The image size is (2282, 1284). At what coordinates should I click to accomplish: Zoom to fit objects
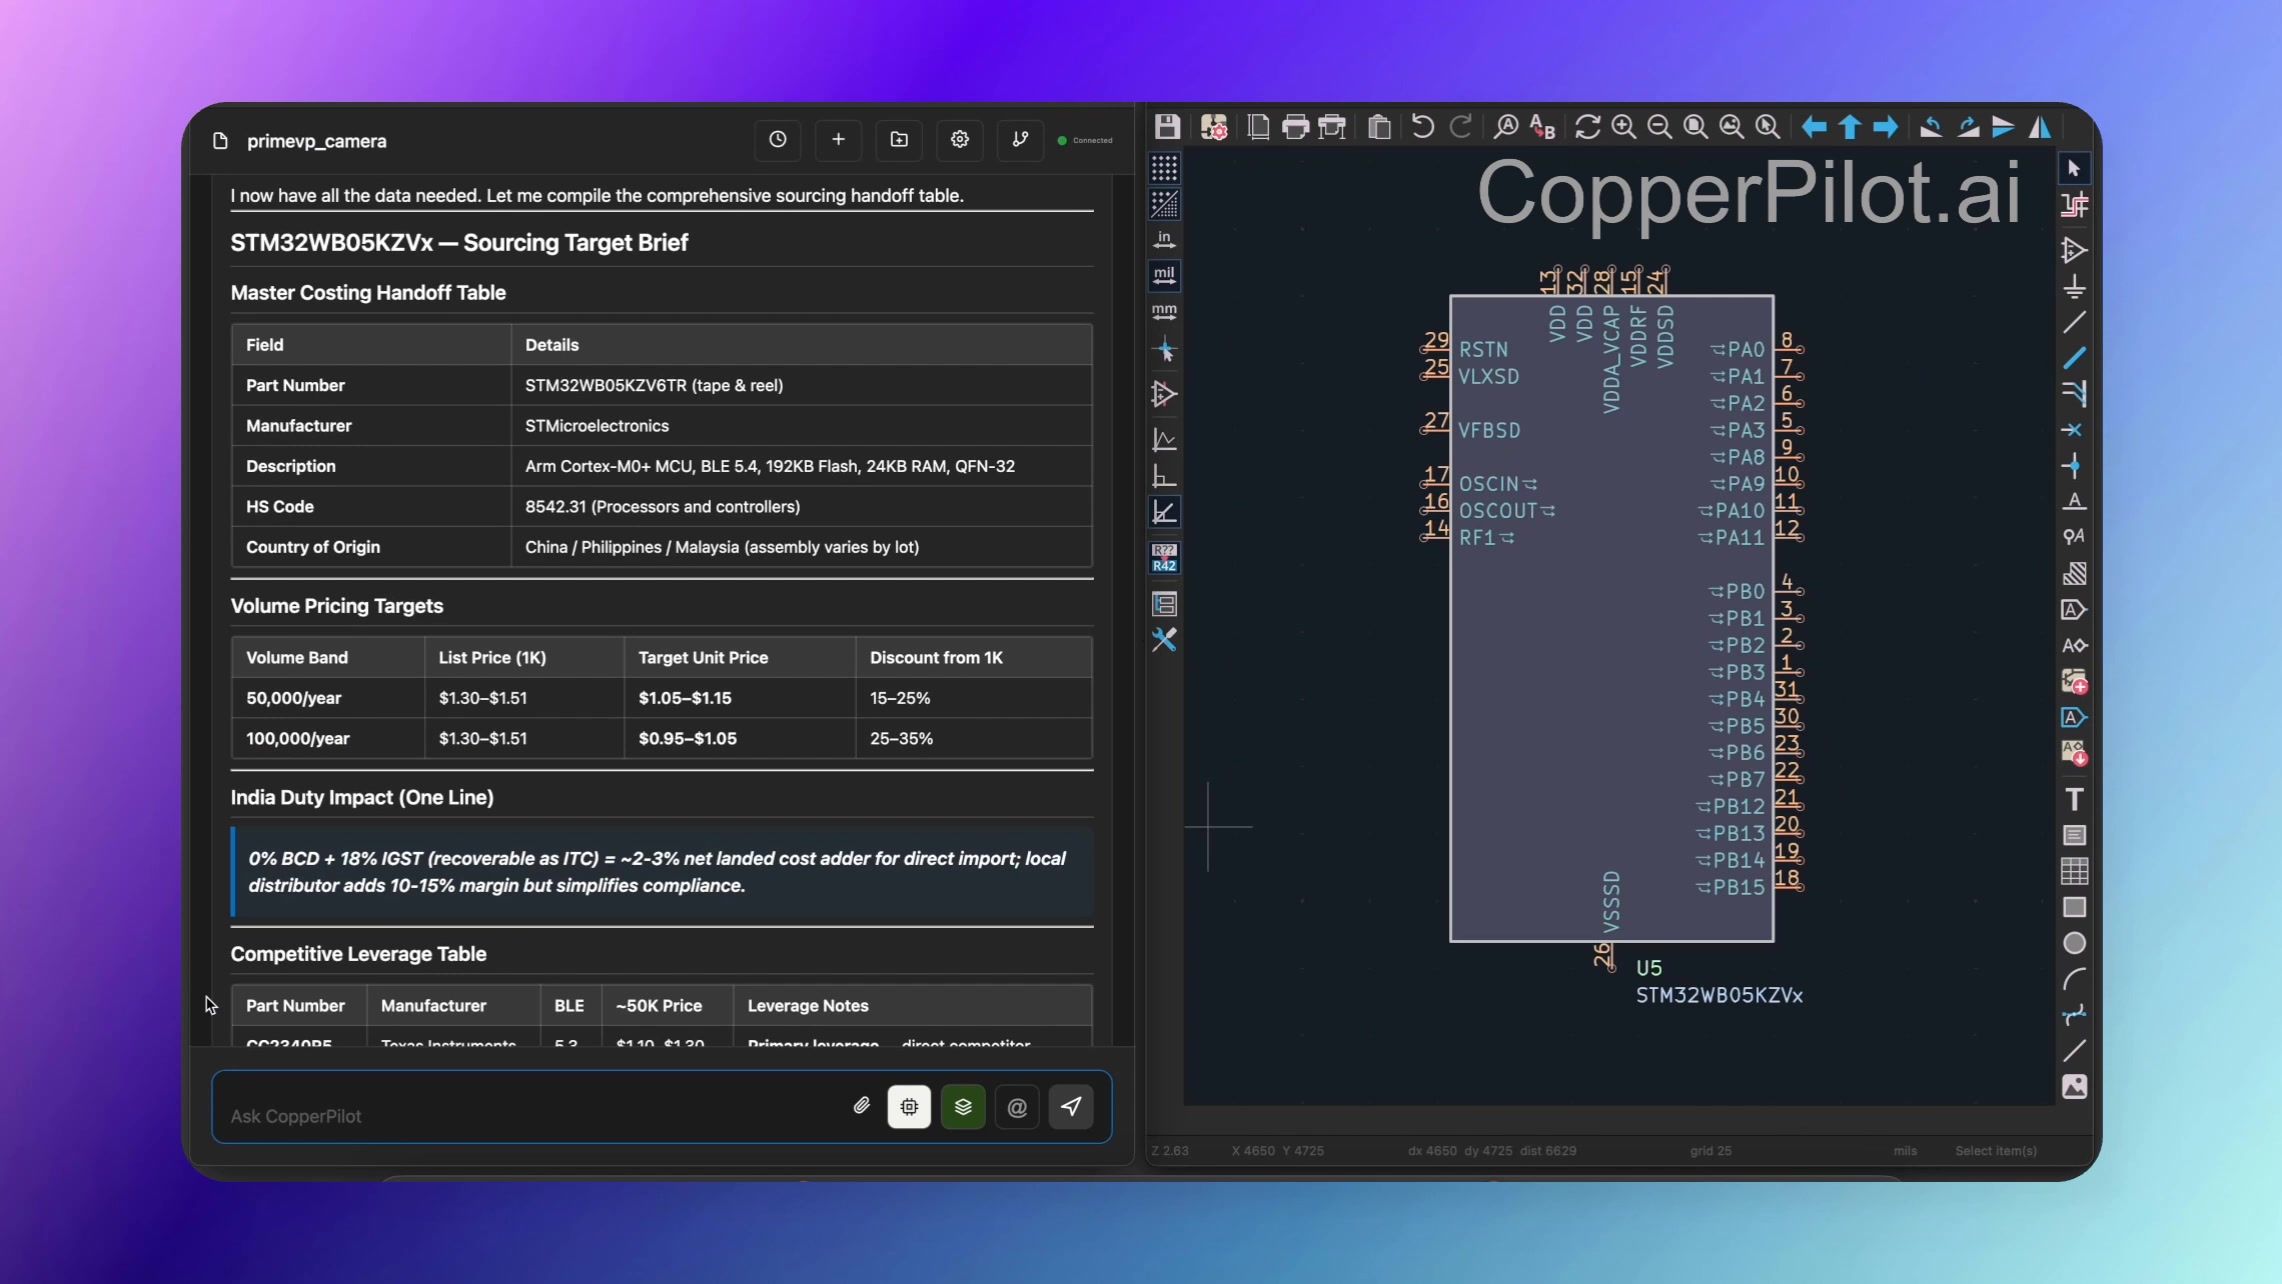(1732, 127)
